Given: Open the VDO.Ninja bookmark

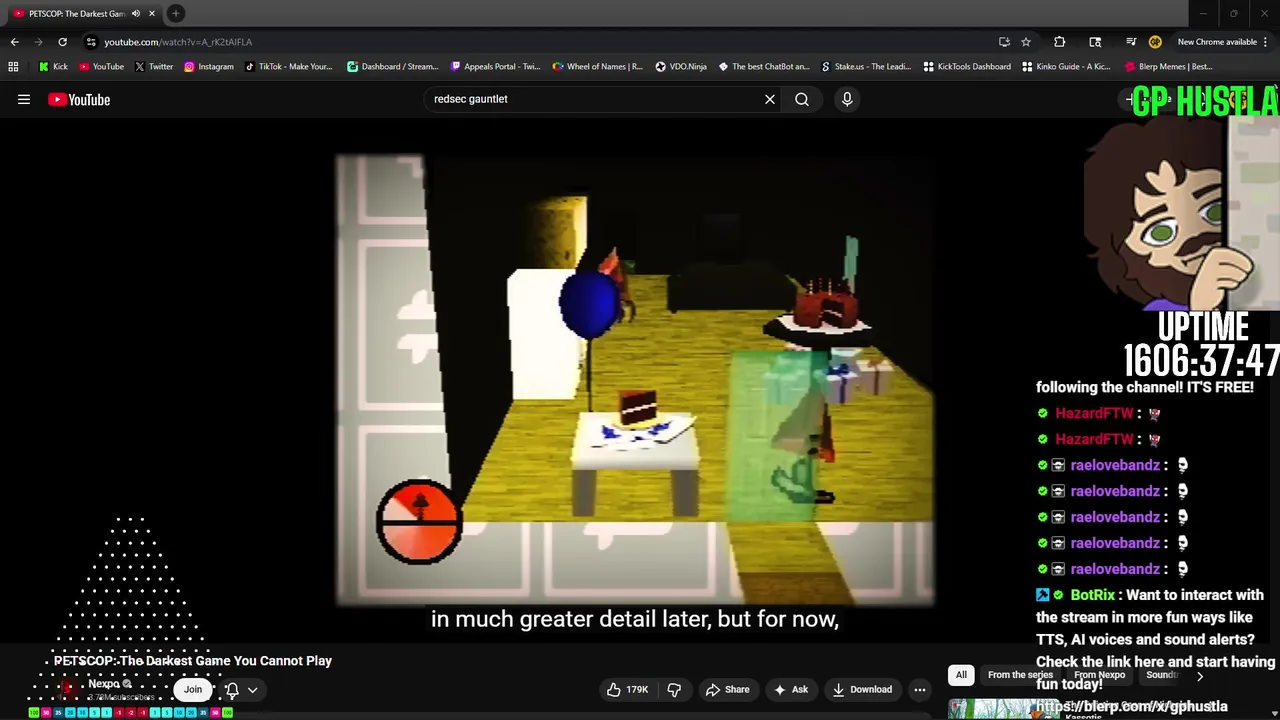Looking at the screenshot, I should point(681,67).
